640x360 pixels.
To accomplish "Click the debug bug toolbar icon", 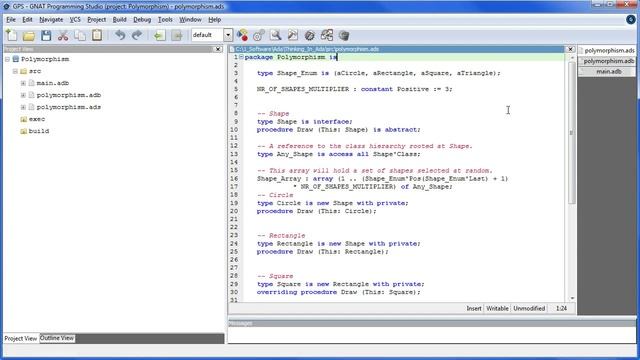I will pos(344,36).
